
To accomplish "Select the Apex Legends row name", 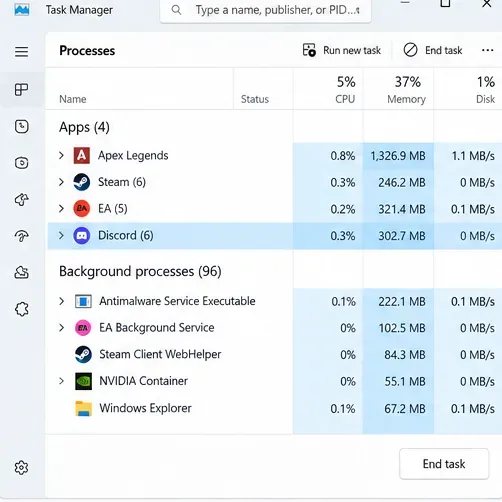I will (133, 156).
